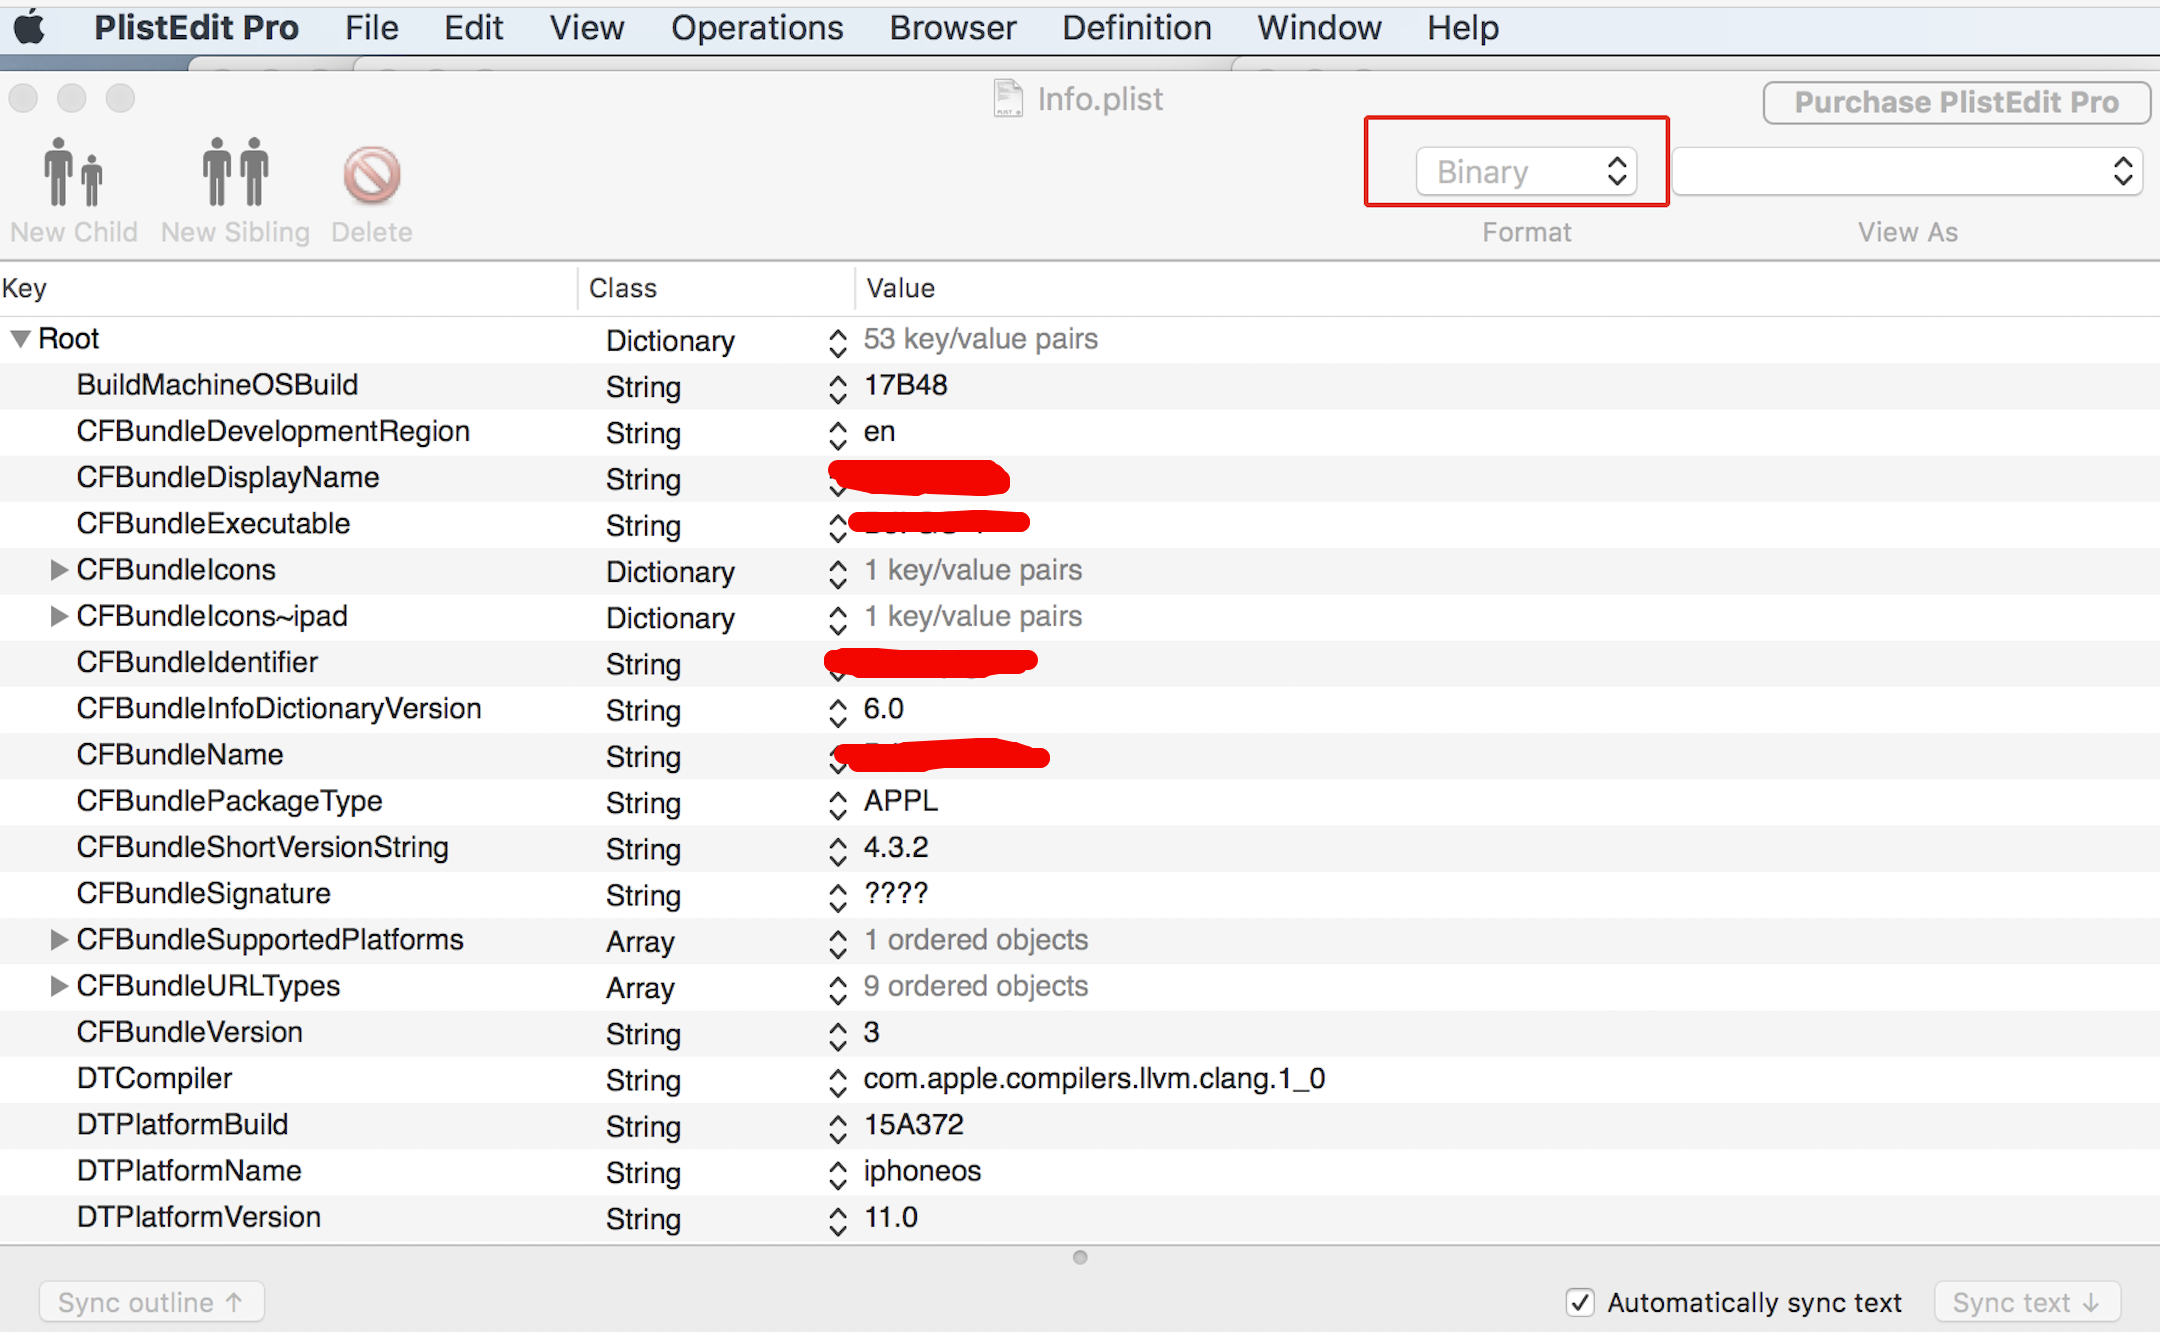Viewport: 2160px width, 1332px height.
Task: Open class stepper for CFBundleShortVersionString row
Action: (x=838, y=851)
